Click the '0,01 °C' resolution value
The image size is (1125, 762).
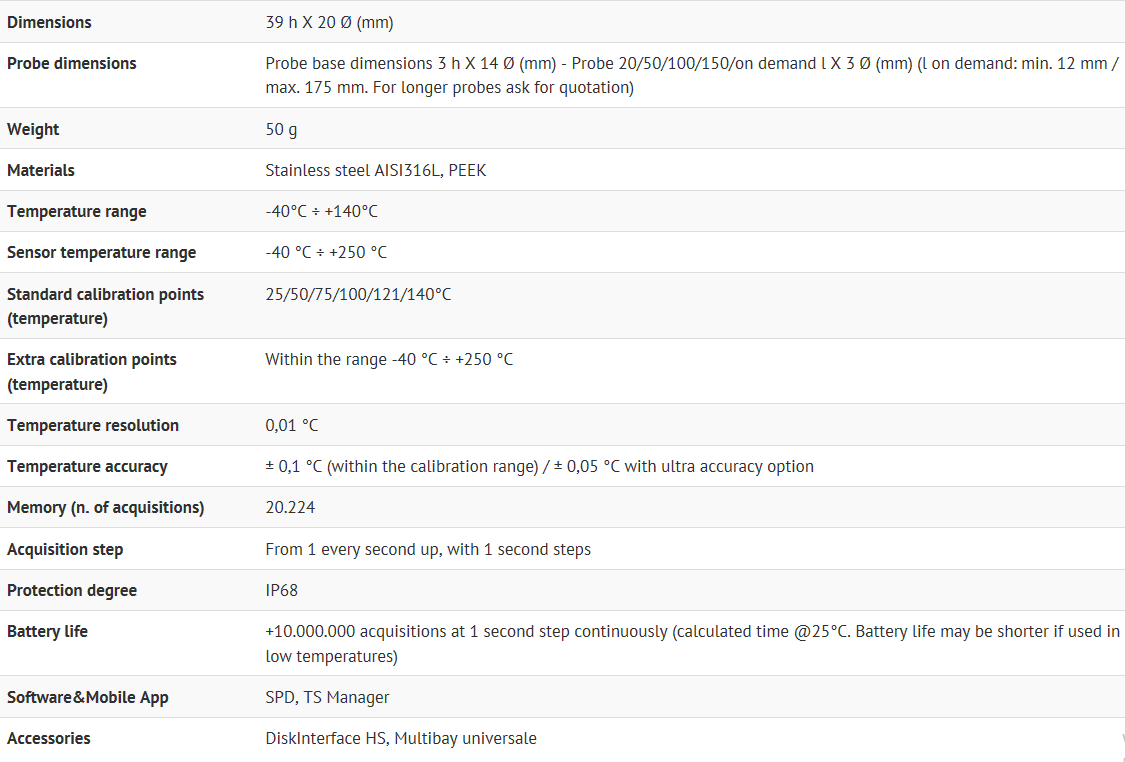coord(292,425)
